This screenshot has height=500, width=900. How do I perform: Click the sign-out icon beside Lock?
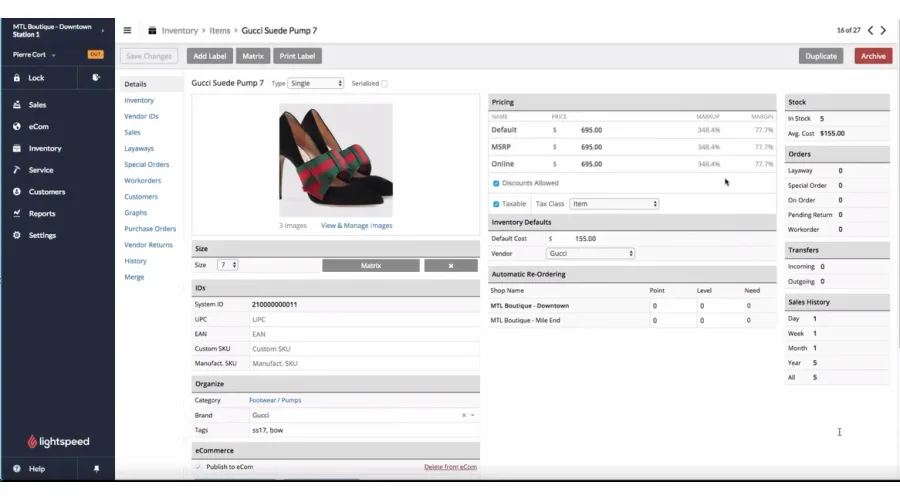click(x=96, y=77)
